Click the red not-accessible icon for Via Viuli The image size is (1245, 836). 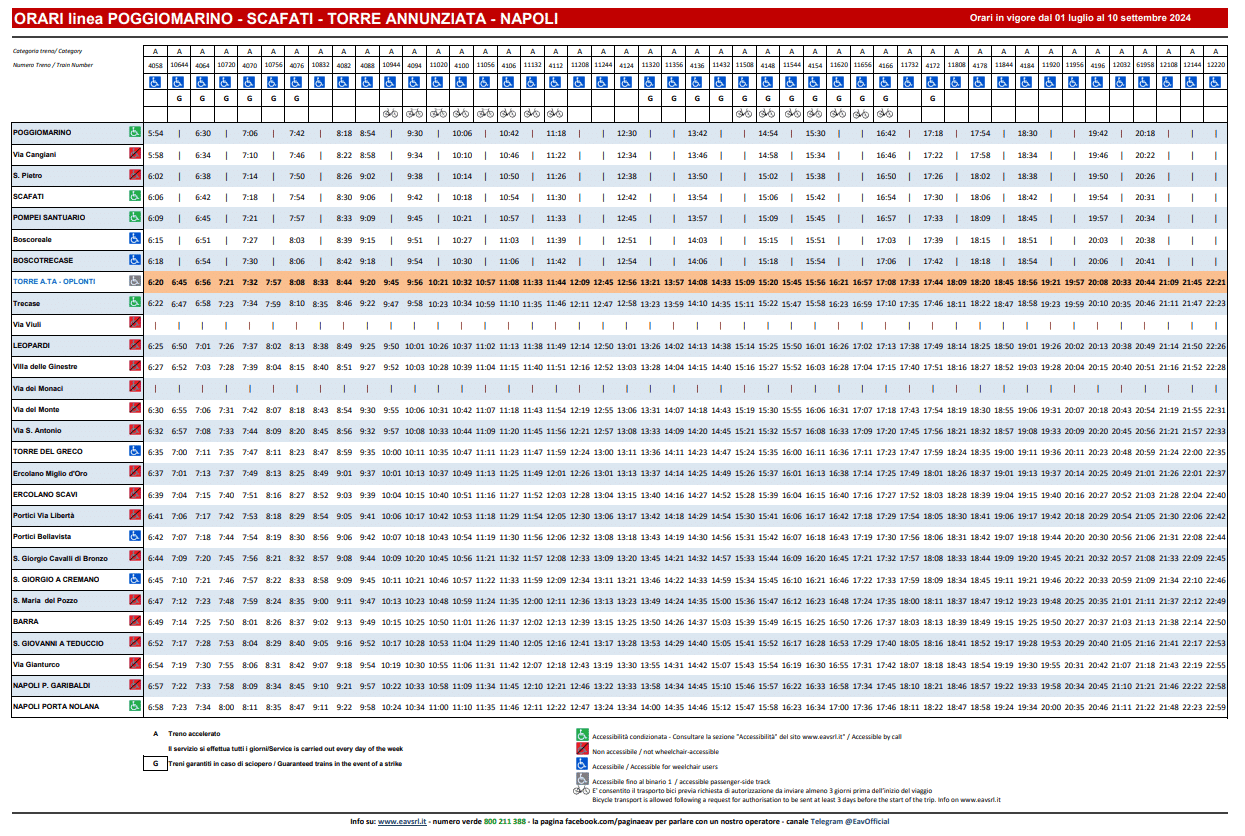click(134, 324)
